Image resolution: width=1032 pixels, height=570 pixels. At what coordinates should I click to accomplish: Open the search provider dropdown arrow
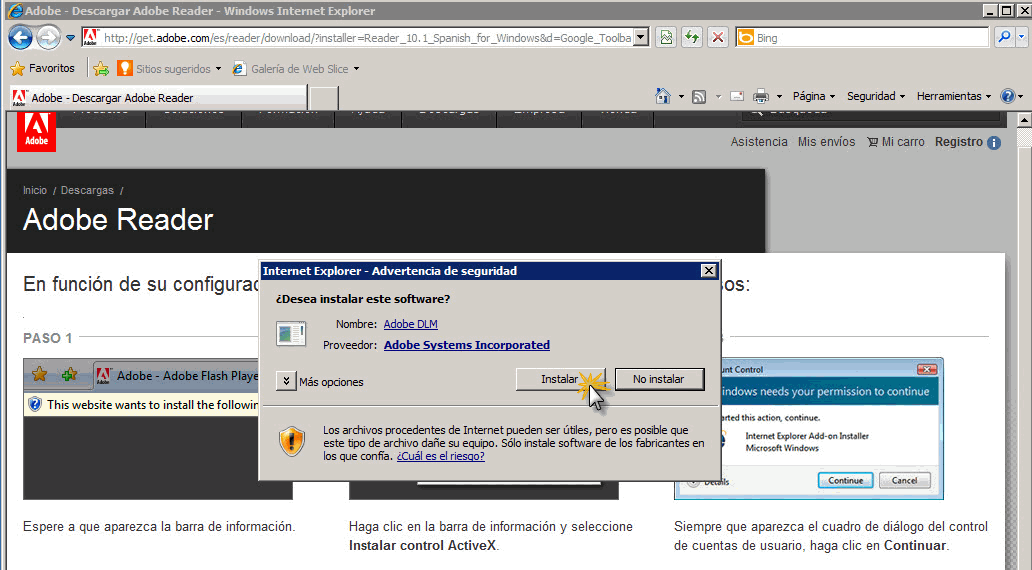[x=1021, y=38]
